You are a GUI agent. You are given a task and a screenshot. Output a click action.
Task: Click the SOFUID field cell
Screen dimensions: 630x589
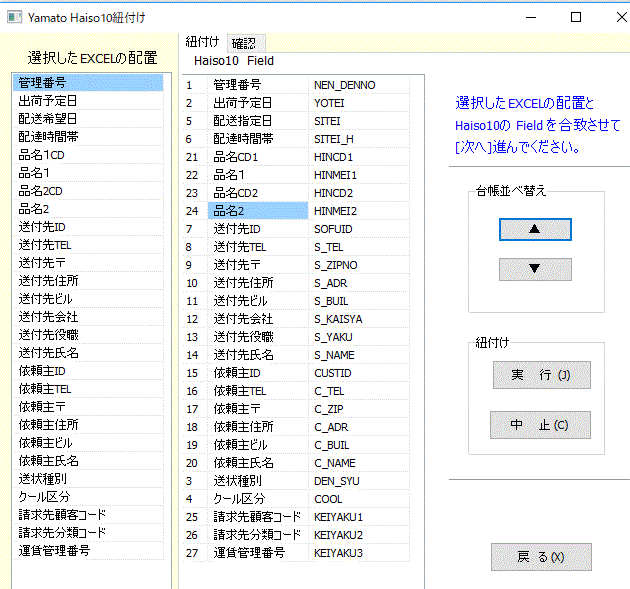tap(359, 229)
